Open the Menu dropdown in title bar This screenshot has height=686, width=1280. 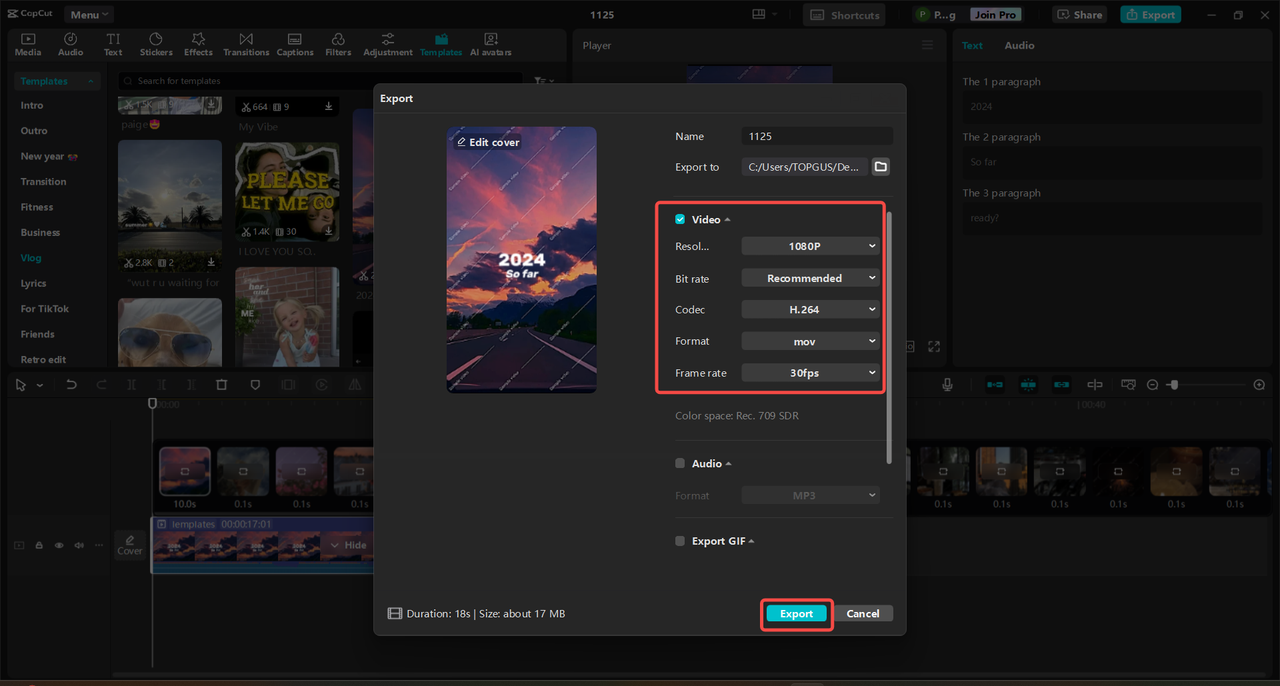[89, 15]
